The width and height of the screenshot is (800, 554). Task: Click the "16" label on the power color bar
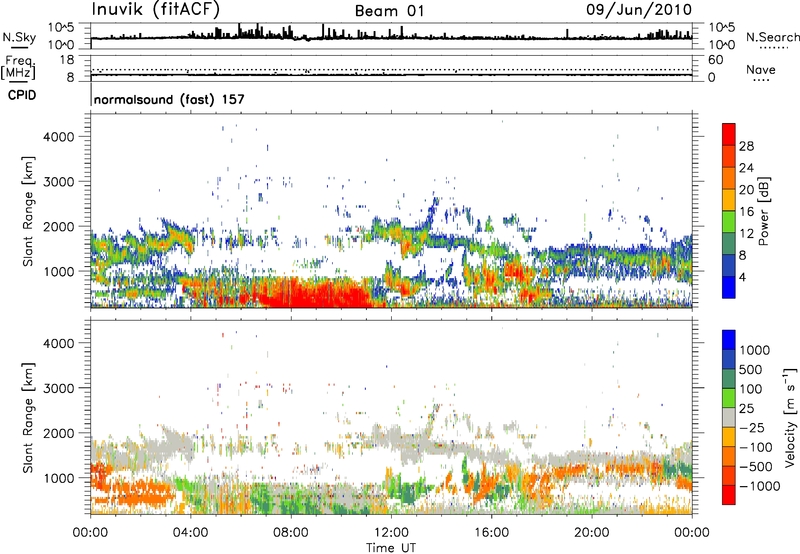pos(746,212)
